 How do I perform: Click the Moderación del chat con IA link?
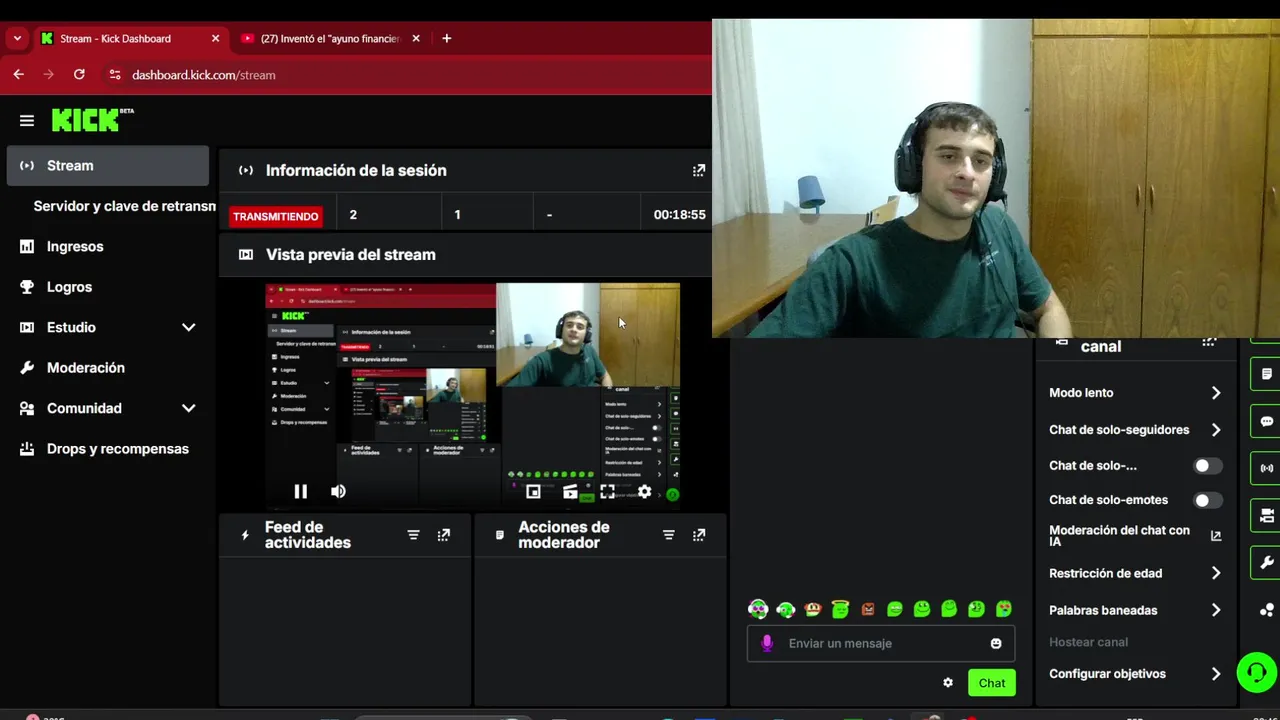tap(1119, 535)
